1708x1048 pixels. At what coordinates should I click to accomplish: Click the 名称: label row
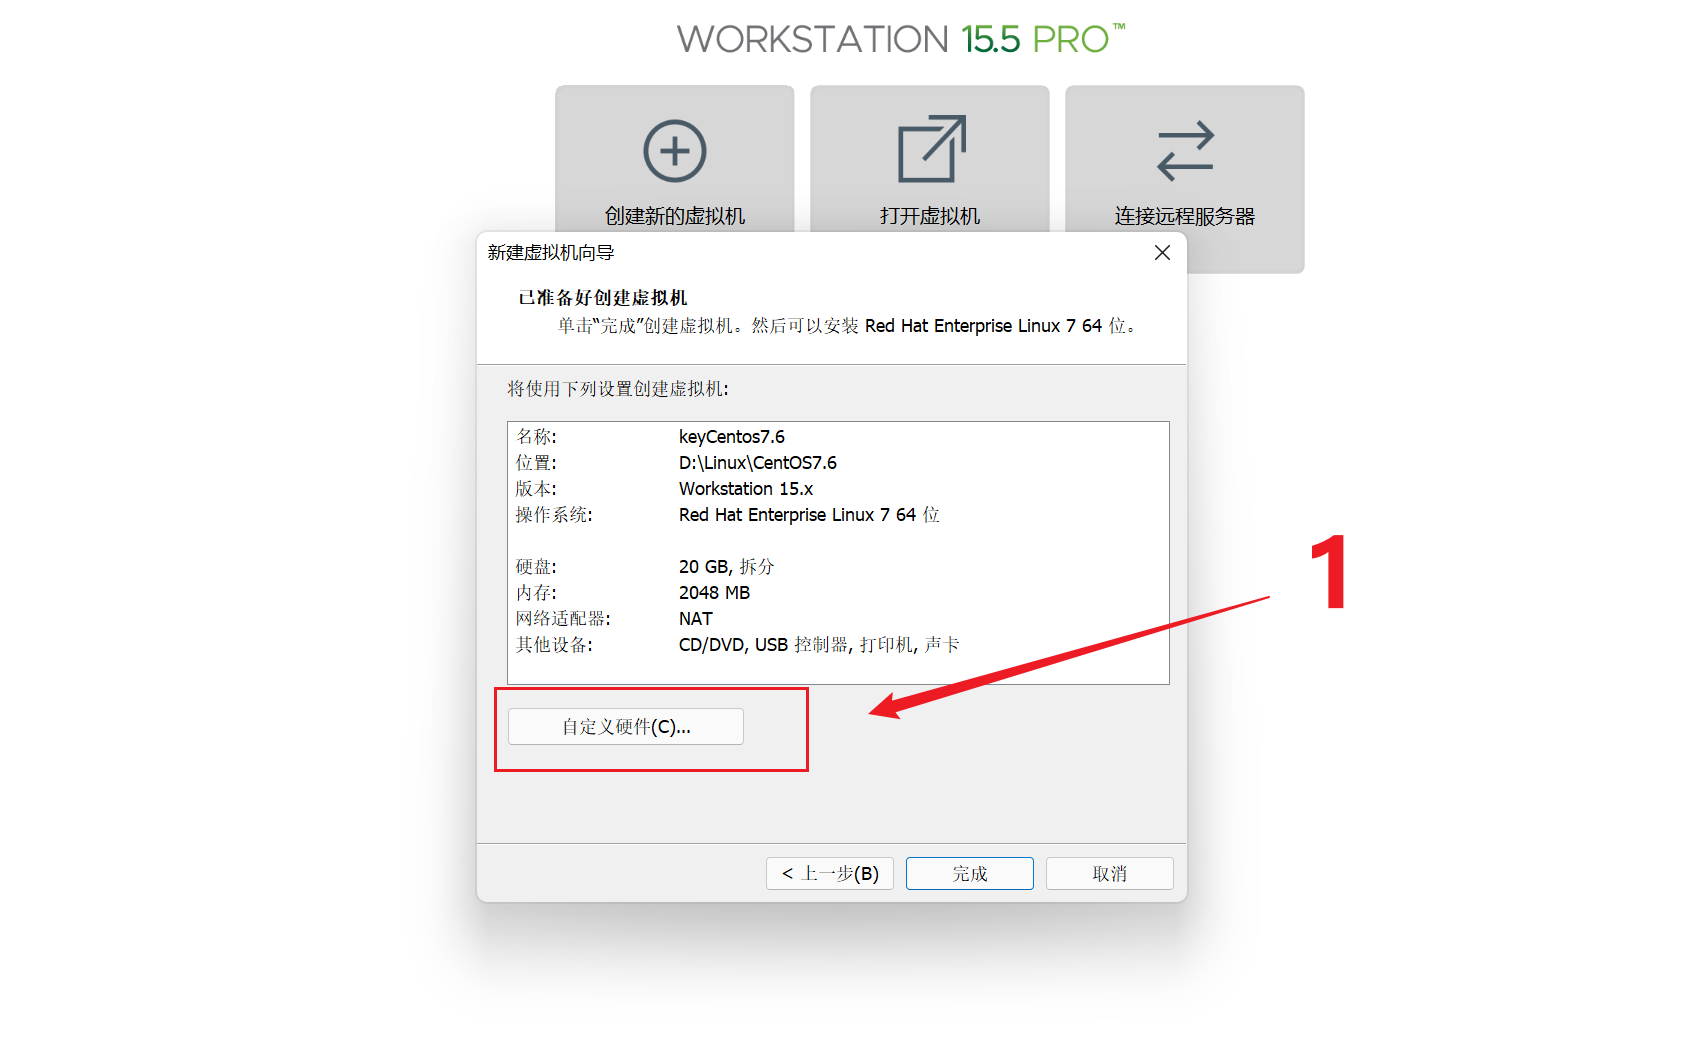pyautogui.click(x=537, y=437)
